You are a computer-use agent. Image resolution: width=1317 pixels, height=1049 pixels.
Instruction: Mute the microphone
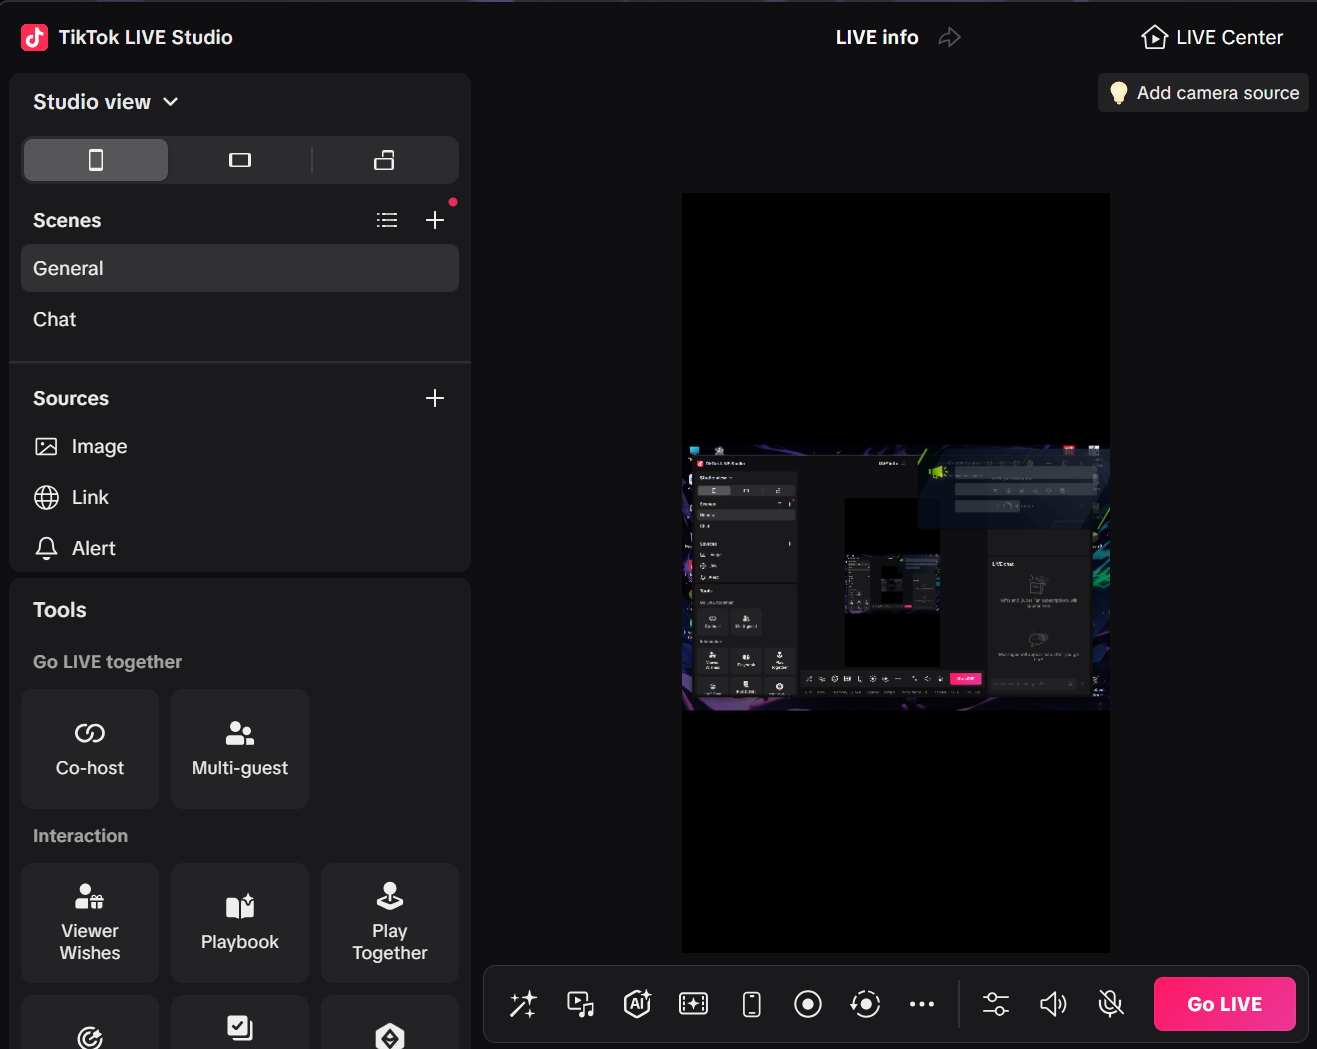[x=1110, y=1004]
